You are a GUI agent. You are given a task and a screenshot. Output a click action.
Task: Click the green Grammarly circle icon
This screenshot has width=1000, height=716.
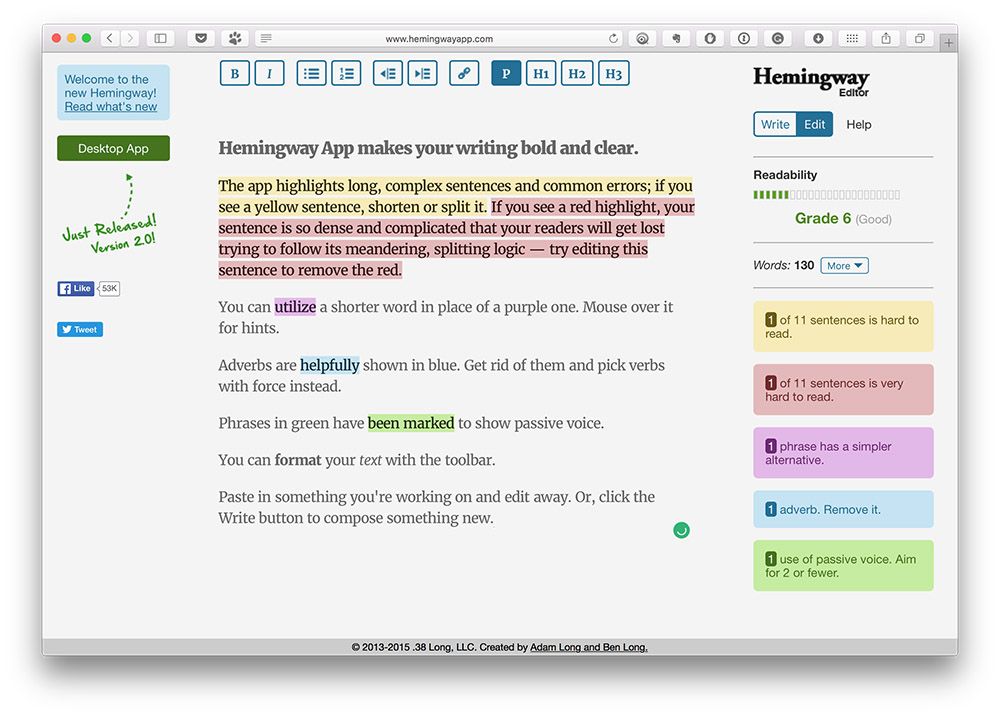[681, 530]
